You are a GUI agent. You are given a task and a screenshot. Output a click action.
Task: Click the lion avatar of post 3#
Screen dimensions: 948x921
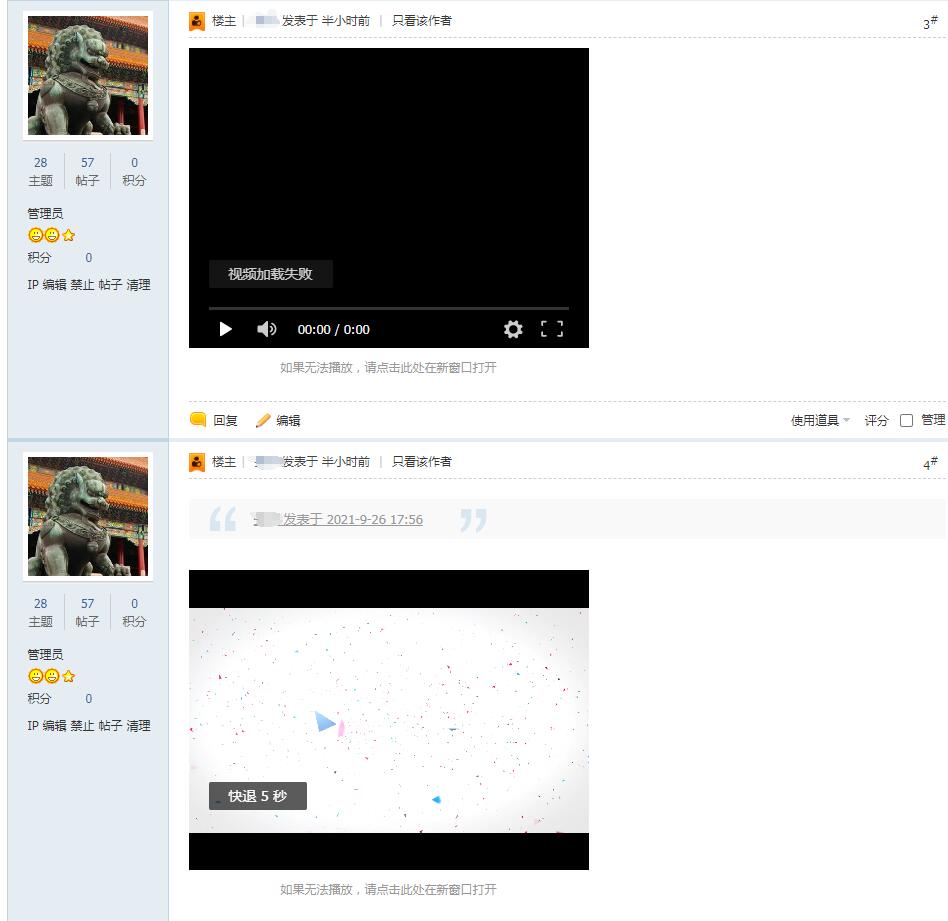point(88,76)
